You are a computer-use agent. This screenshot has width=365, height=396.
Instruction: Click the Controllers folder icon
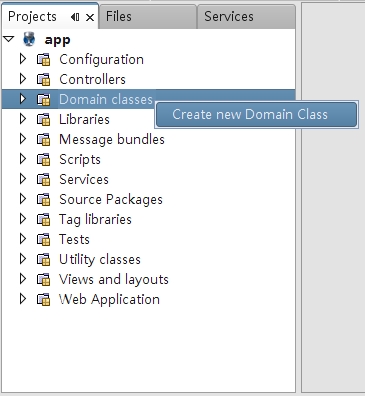[43, 80]
